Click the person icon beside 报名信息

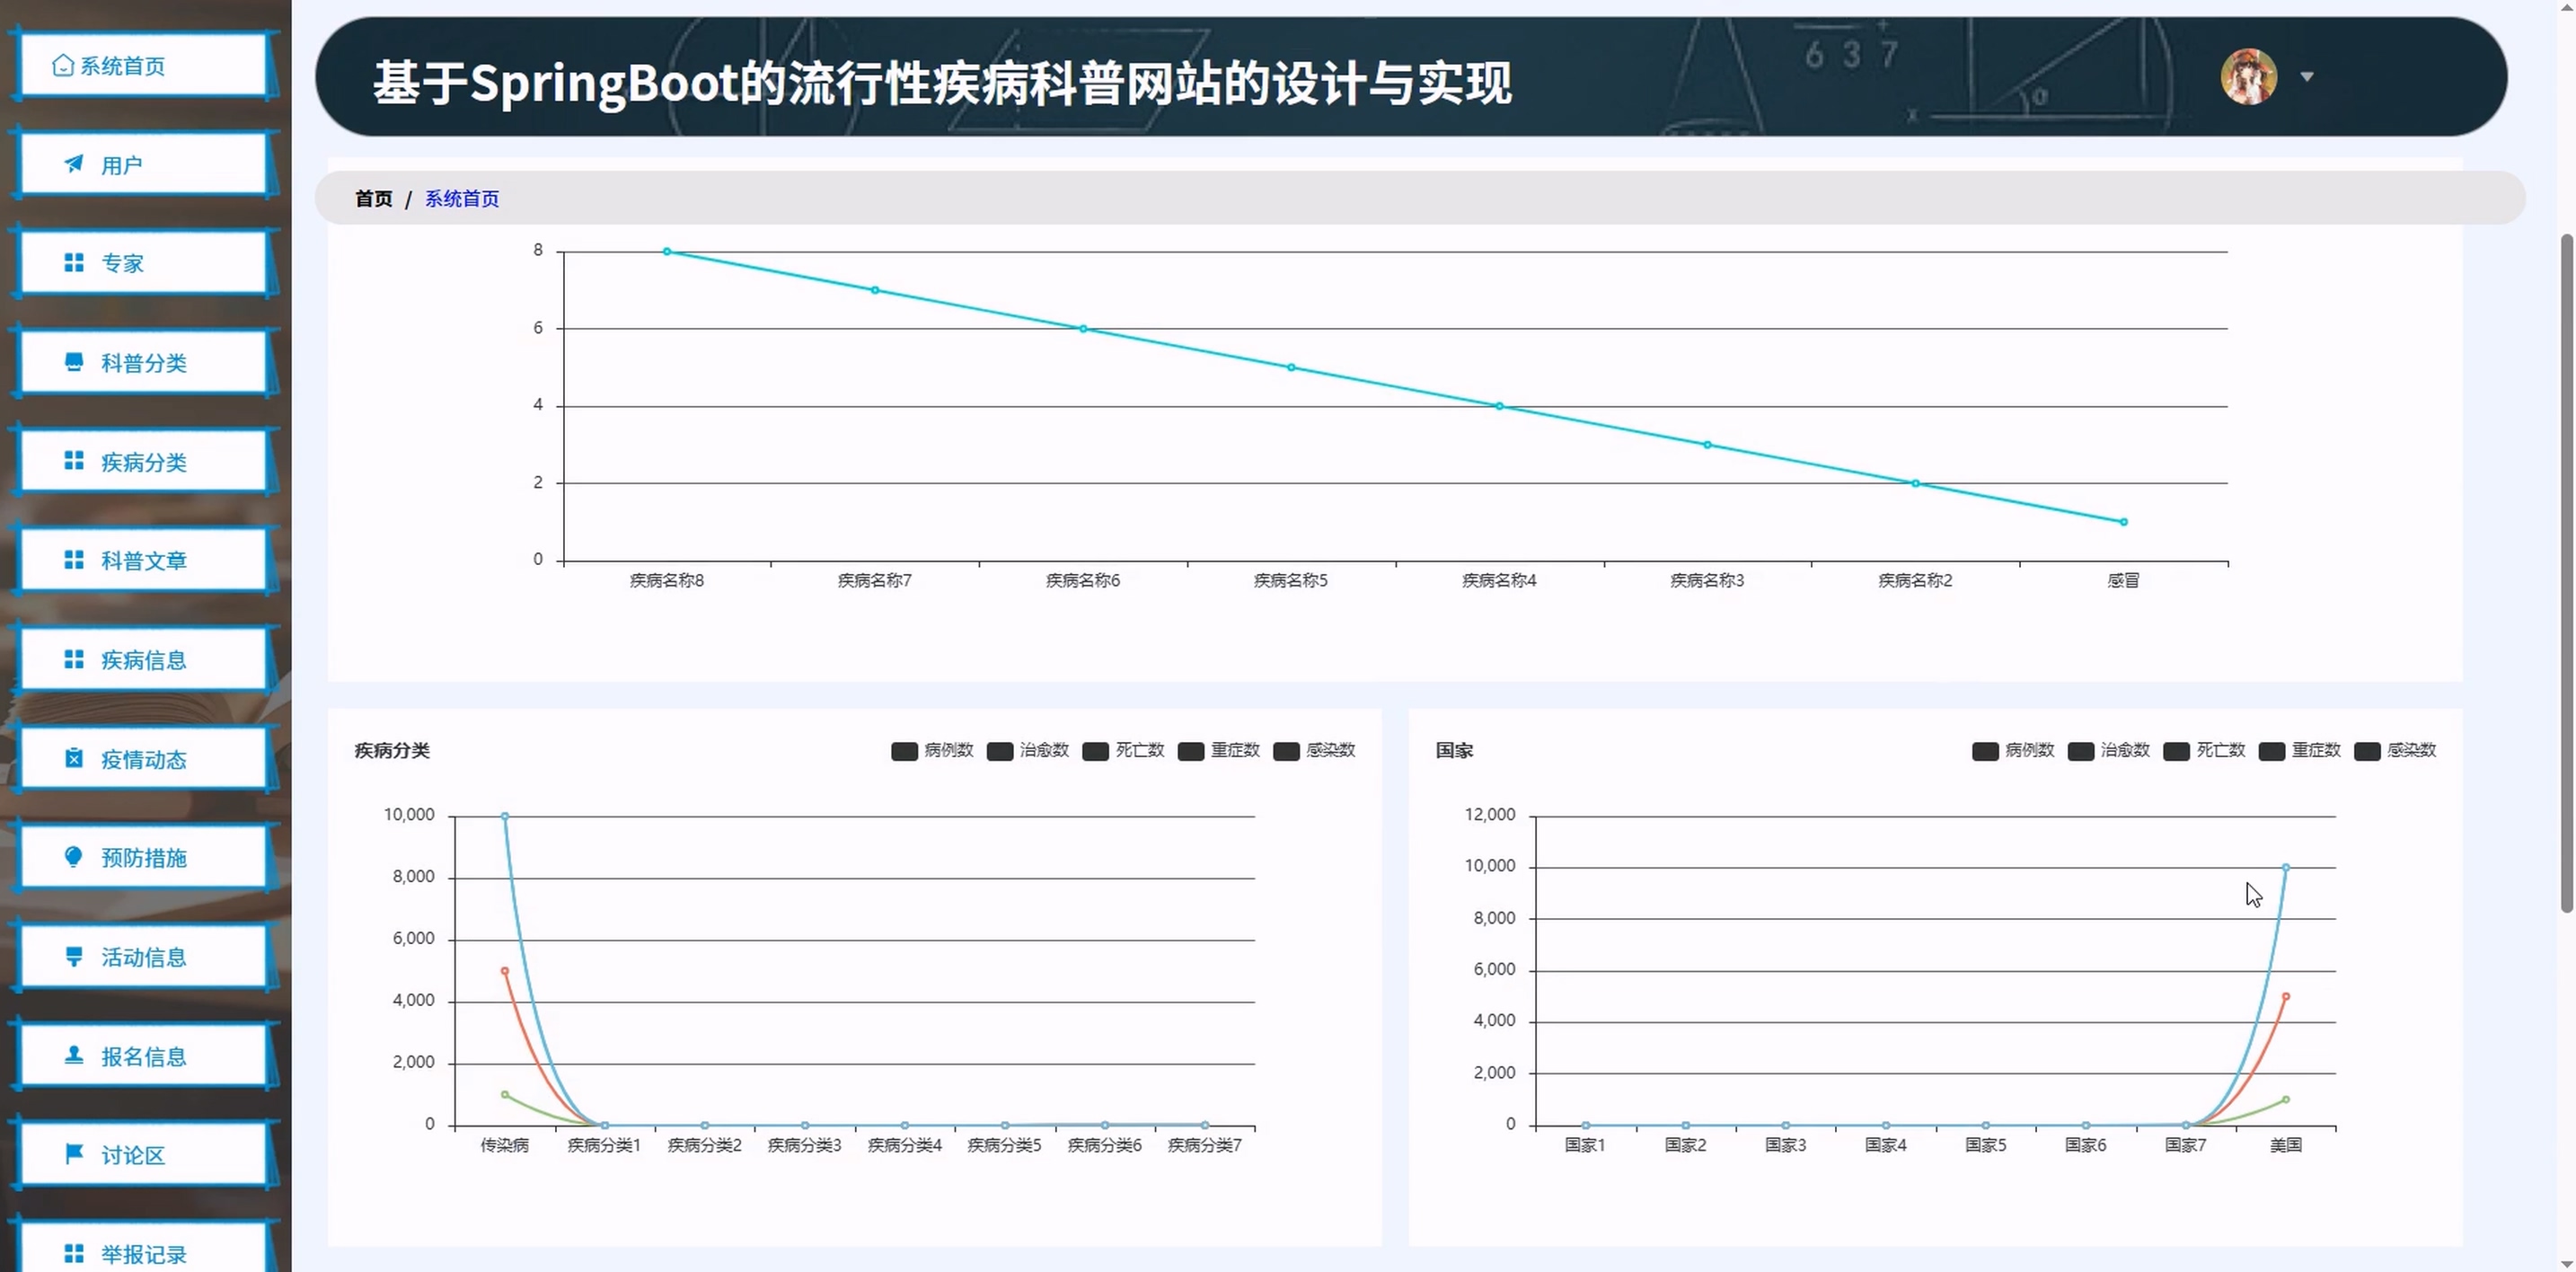74,1056
